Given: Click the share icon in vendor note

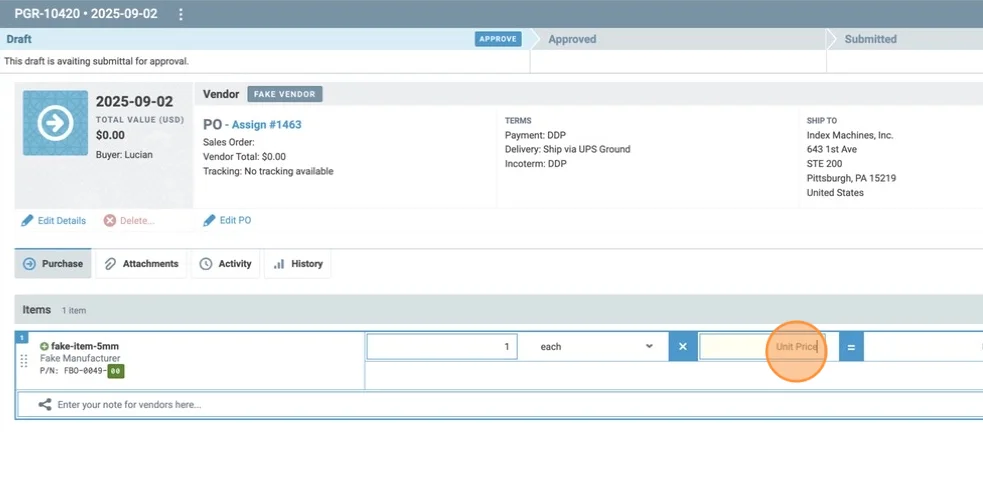Looking at the screenshot, I should click(45, 405).
